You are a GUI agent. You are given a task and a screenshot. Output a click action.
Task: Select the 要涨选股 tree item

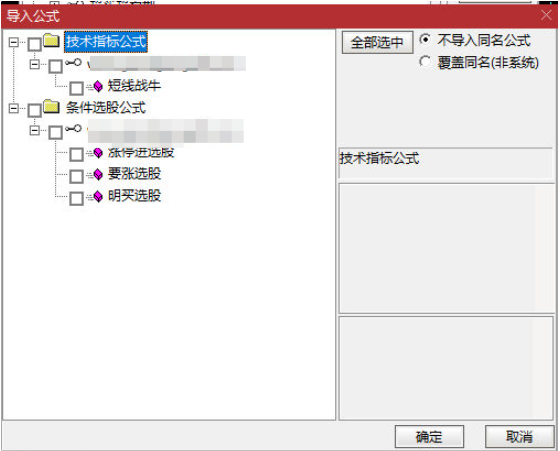[x=134, y=174]
